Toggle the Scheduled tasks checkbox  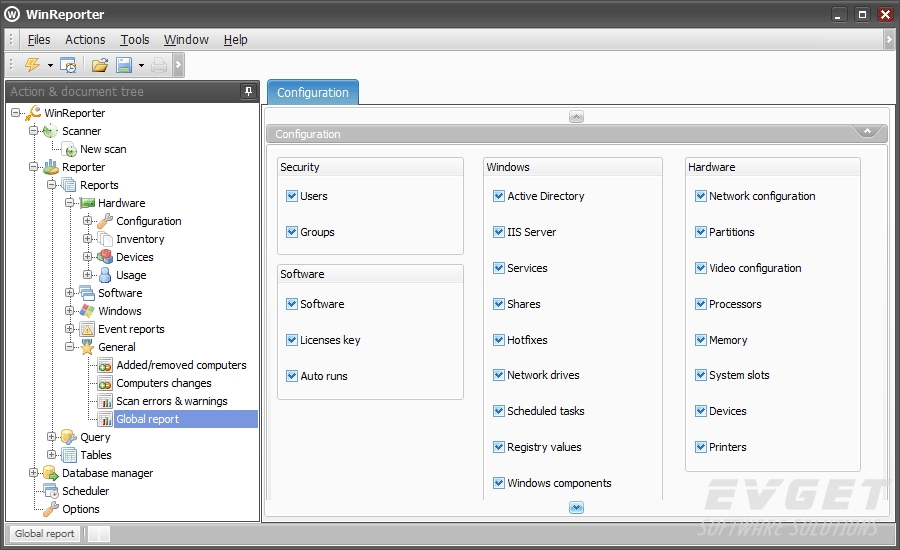tap(499, 411)
